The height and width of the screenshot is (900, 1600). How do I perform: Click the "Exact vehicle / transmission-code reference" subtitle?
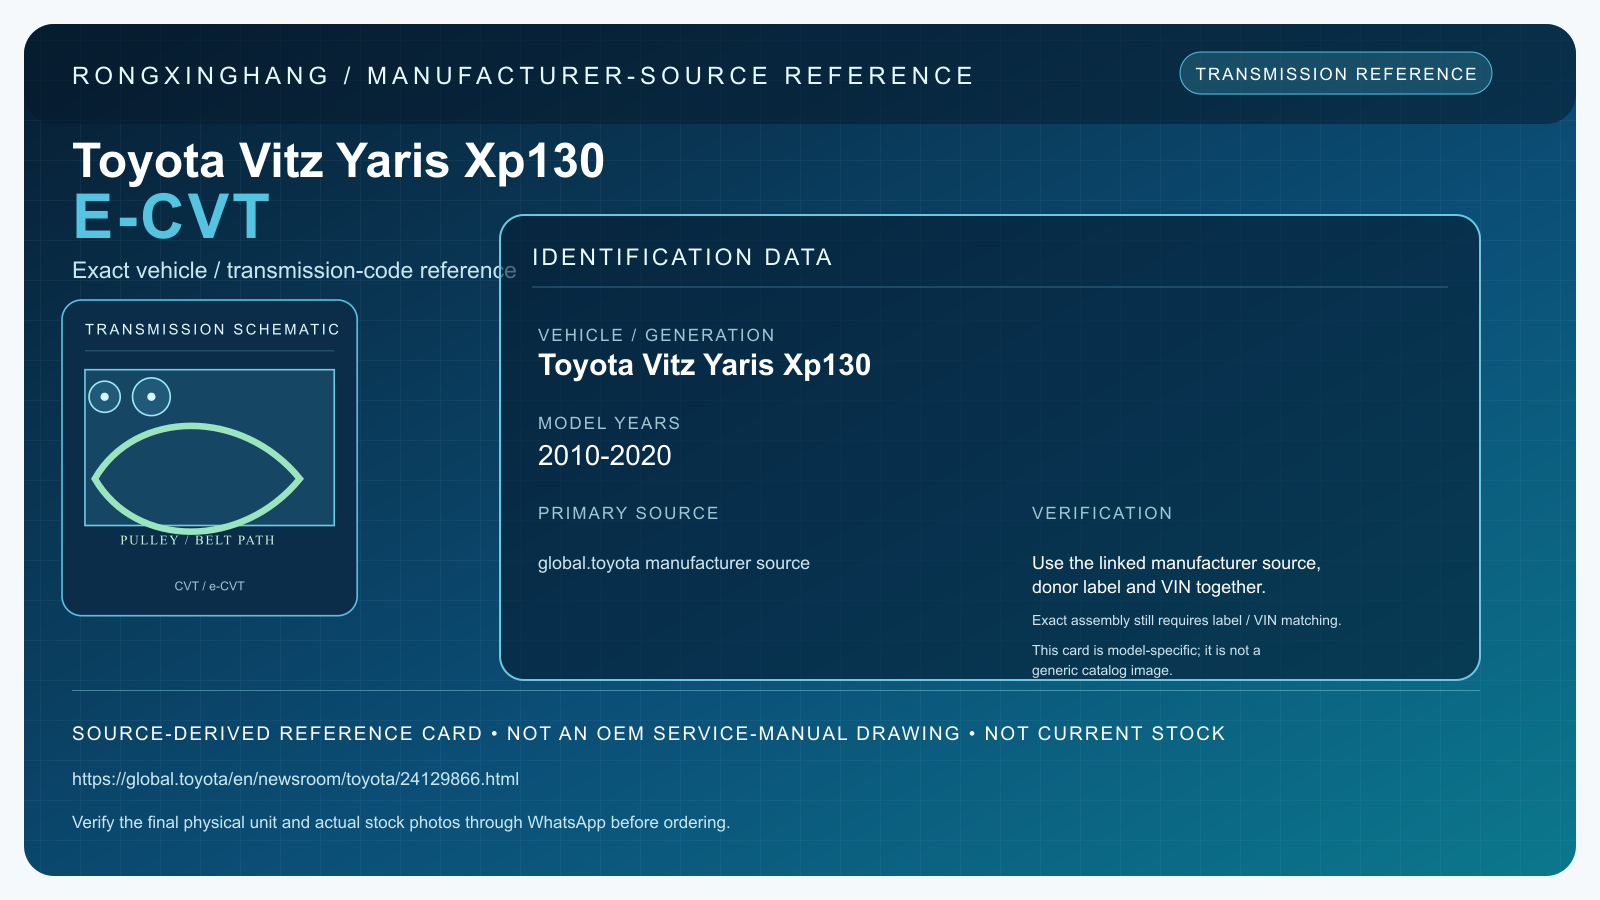[x=294, y=271]
